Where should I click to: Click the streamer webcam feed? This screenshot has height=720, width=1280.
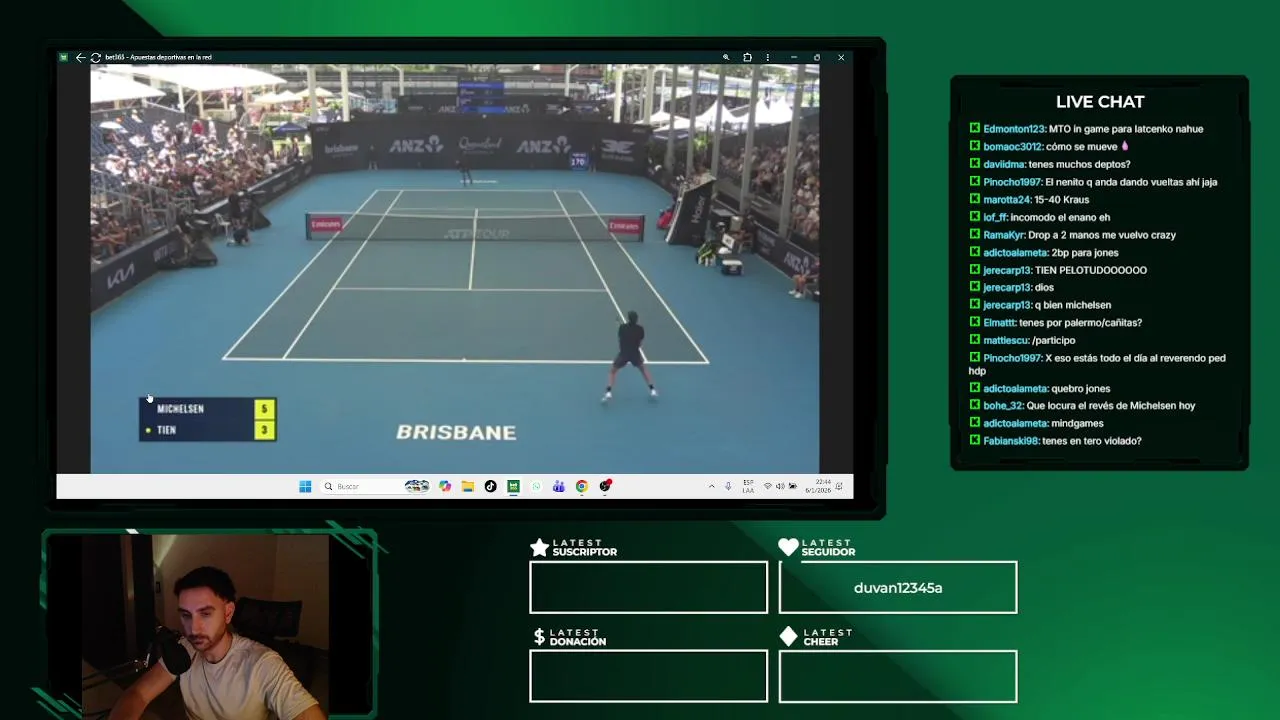click(x=205, y=626)
